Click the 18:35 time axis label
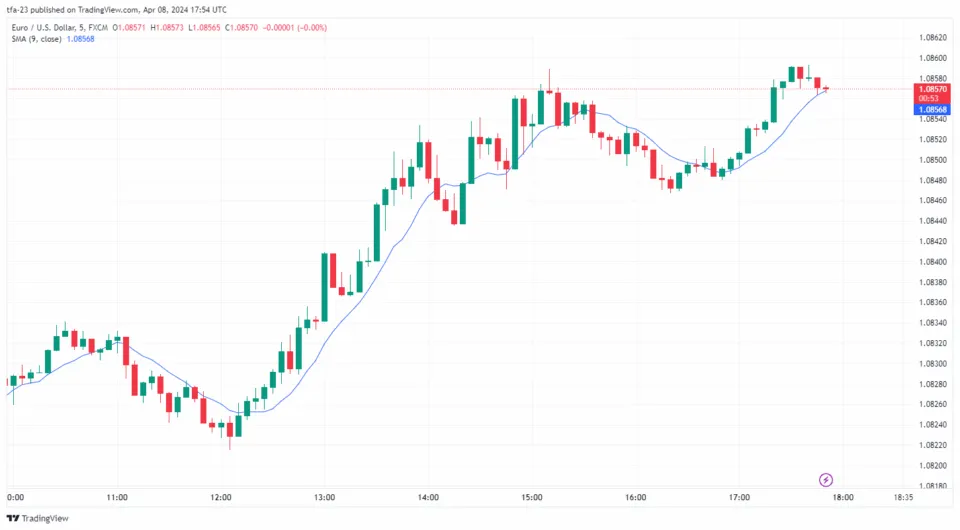 [905, 497]
